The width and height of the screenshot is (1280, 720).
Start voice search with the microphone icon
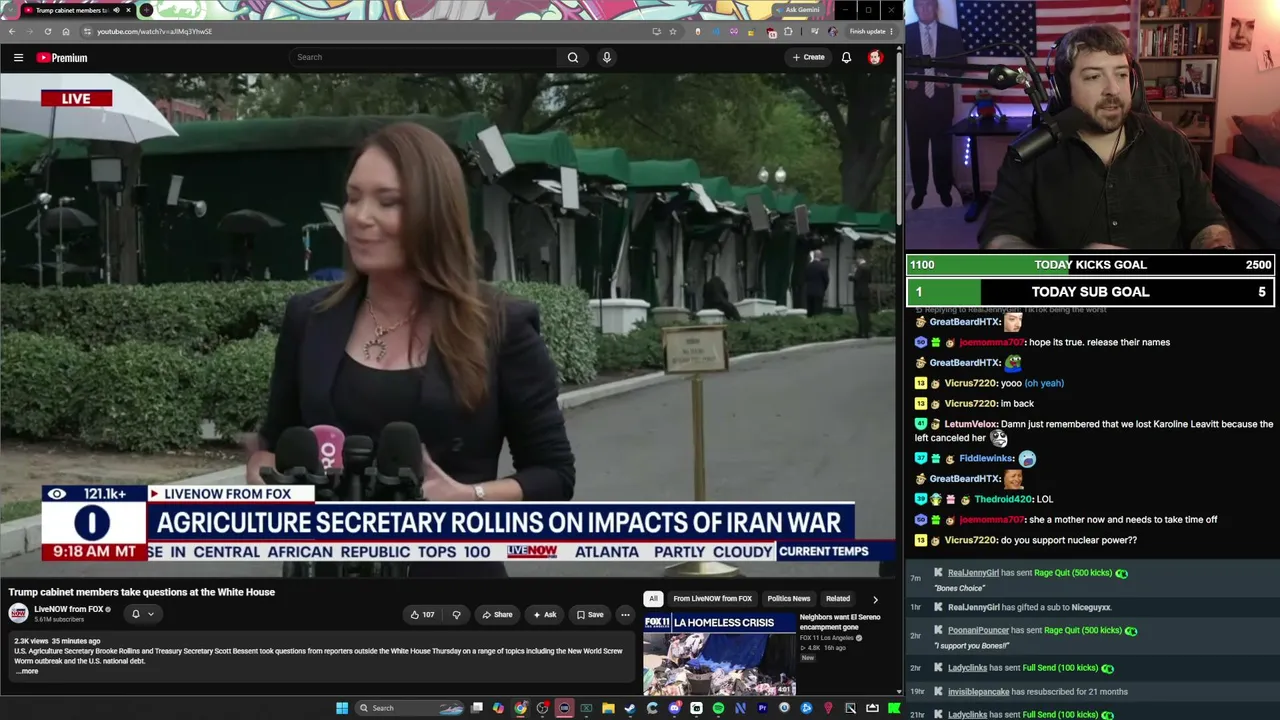click(606, 57)
